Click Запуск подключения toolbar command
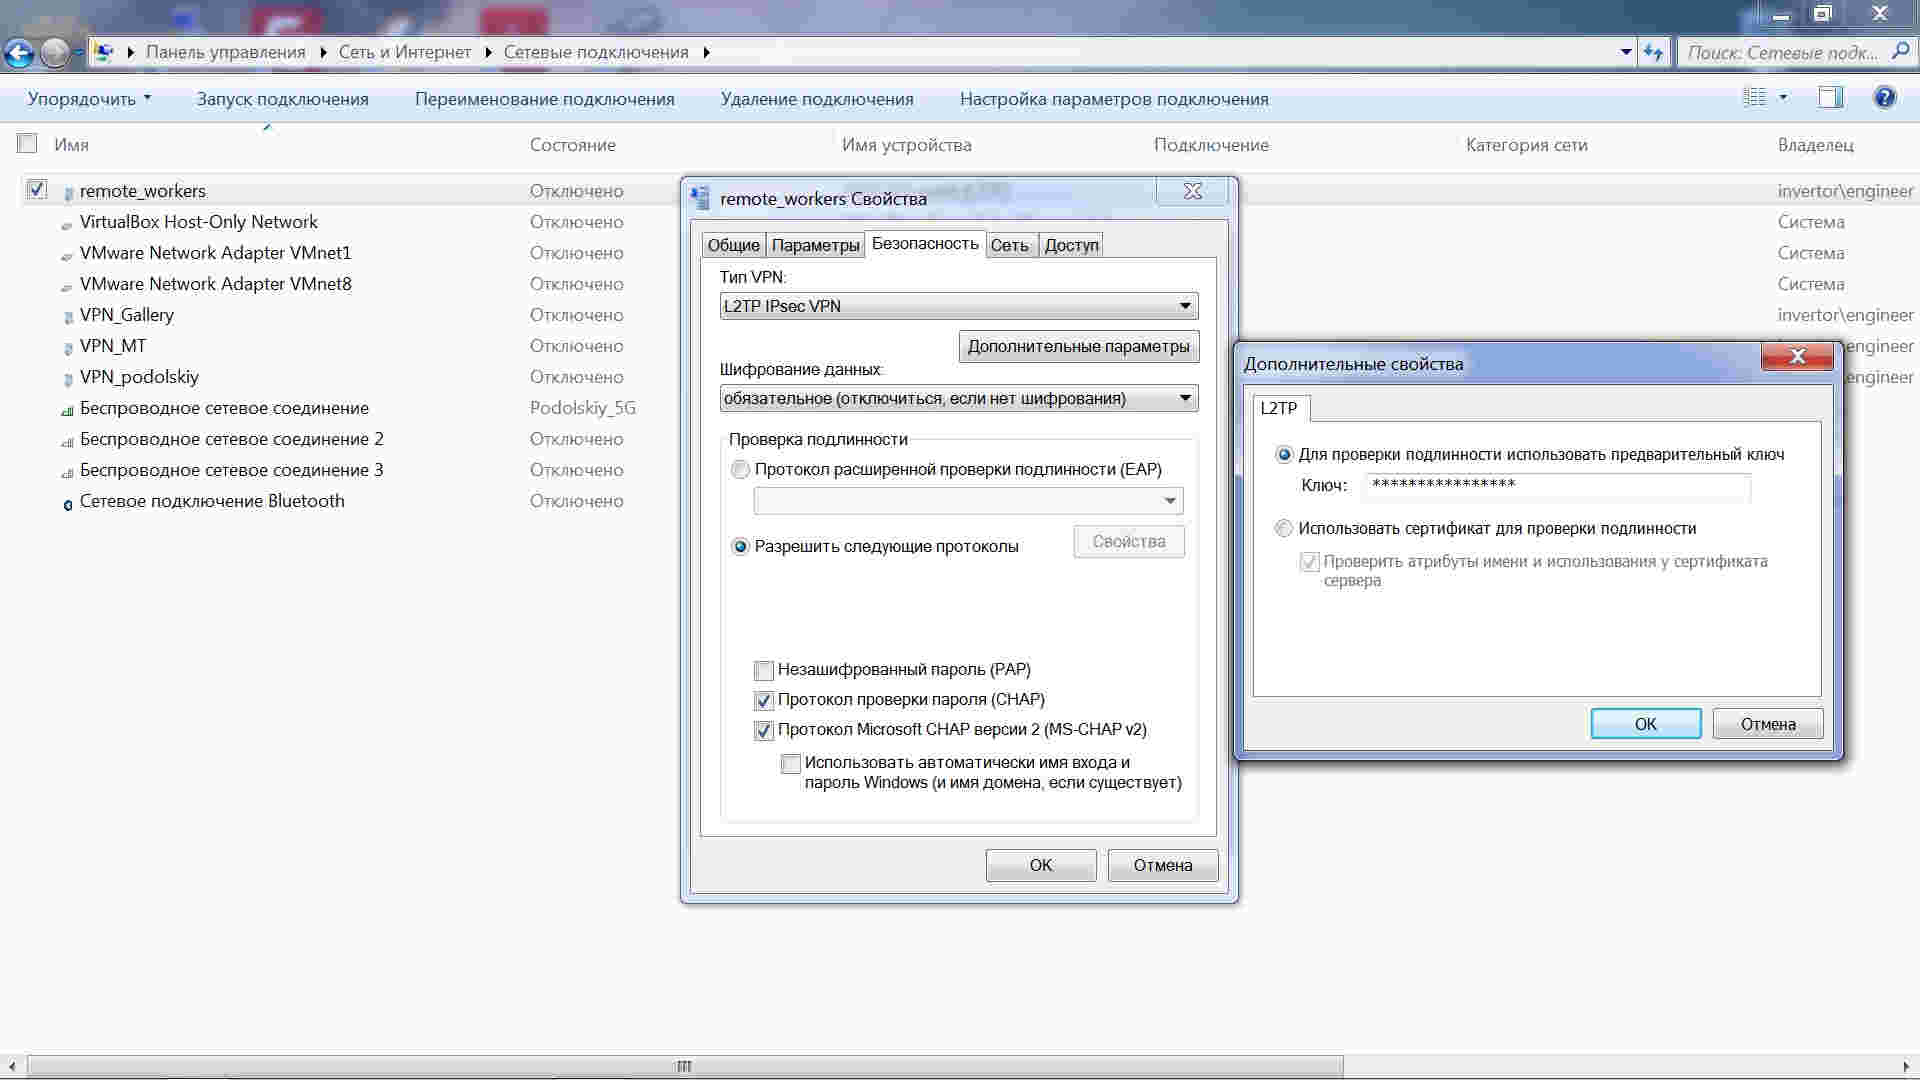The image size is (1920, 1080). click(282, 99)
